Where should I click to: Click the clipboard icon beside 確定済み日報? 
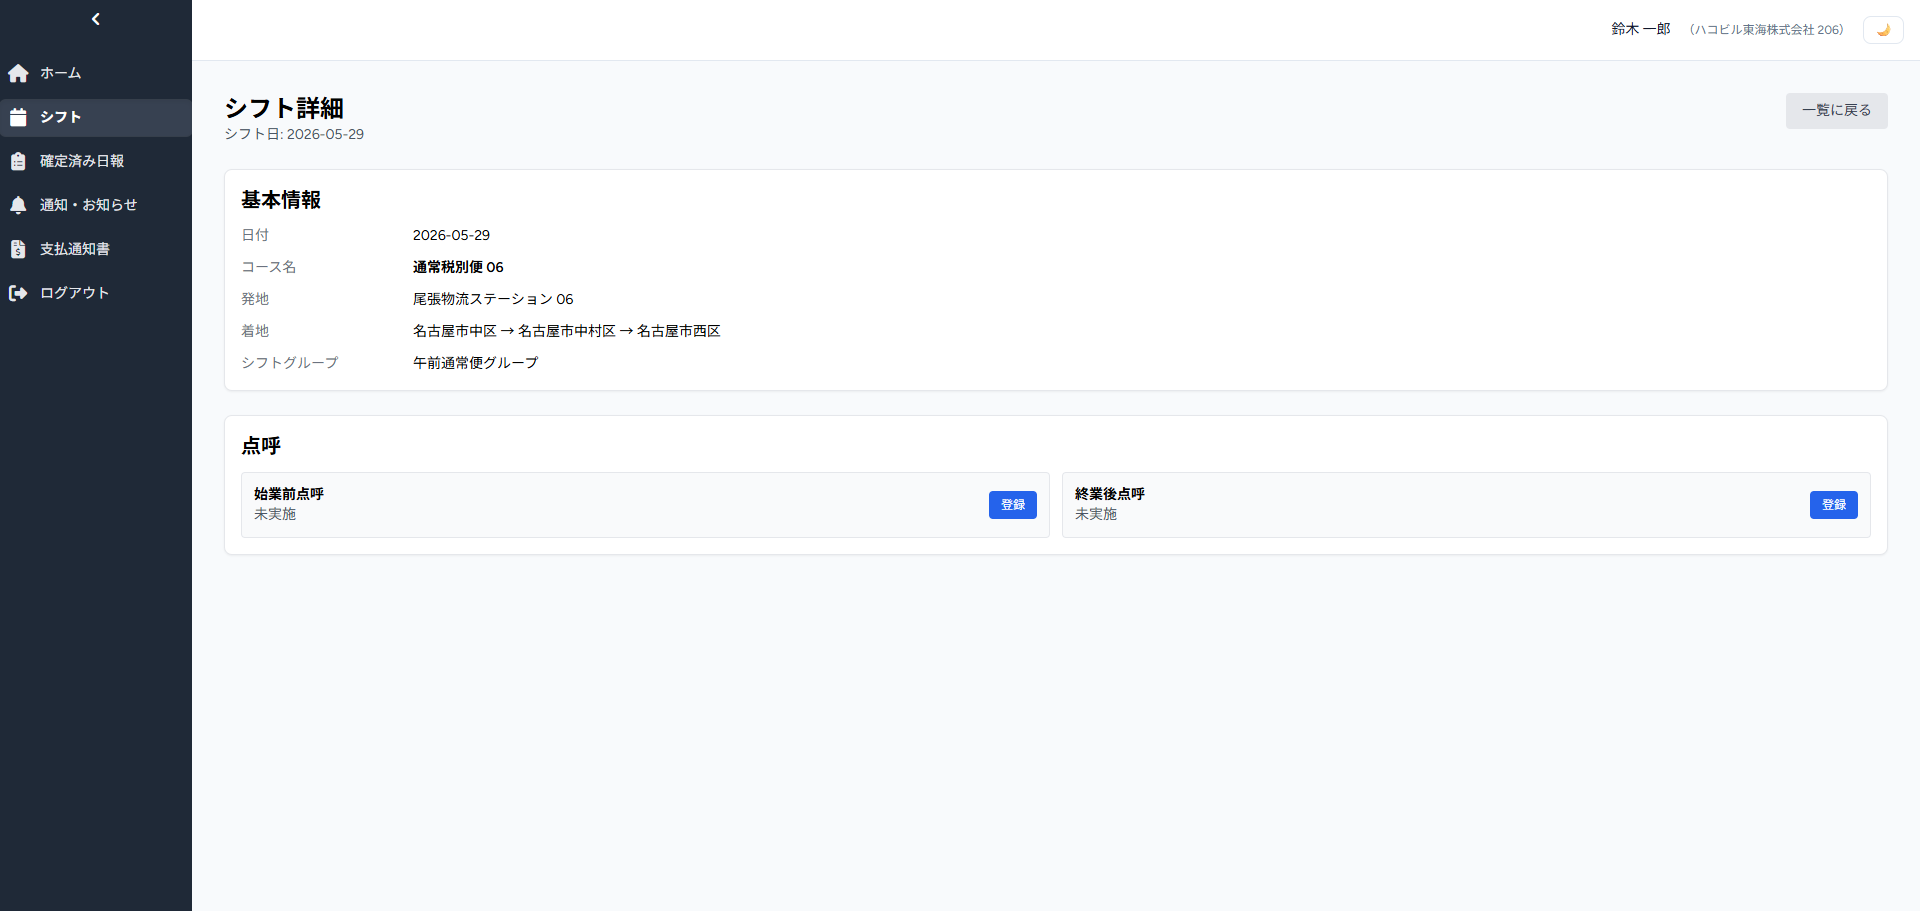click(x=18, y=161)
